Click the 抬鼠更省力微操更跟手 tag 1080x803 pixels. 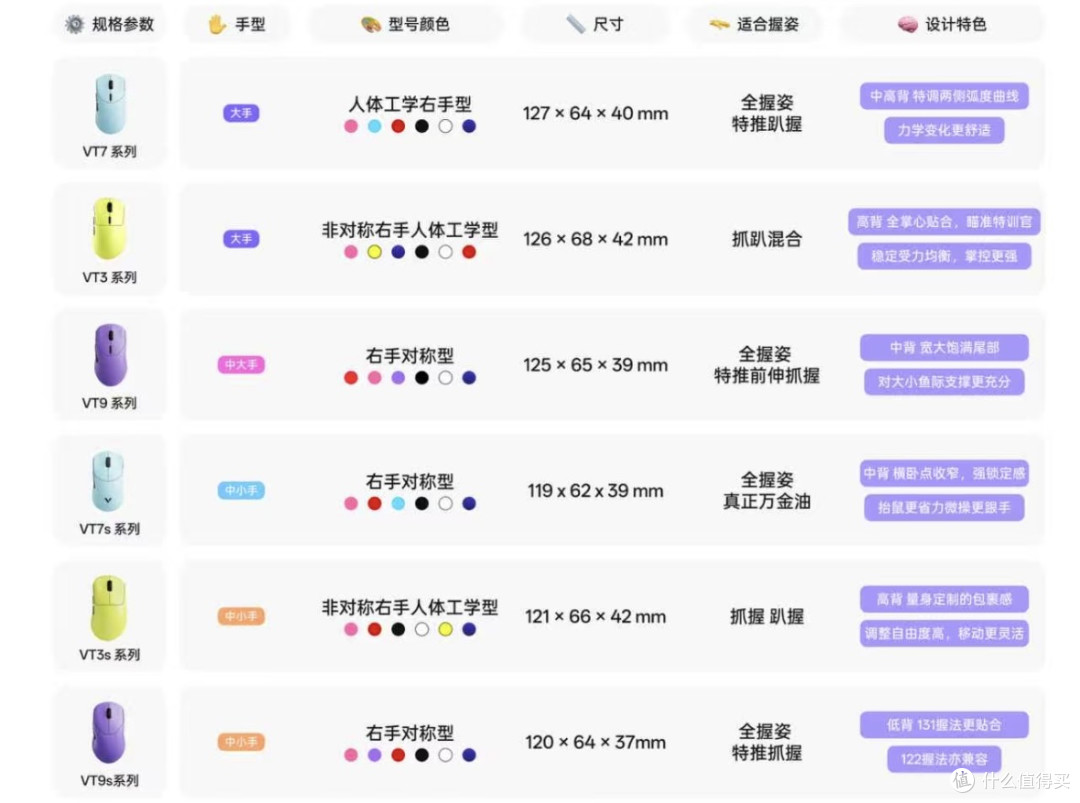tap(944, 508)
